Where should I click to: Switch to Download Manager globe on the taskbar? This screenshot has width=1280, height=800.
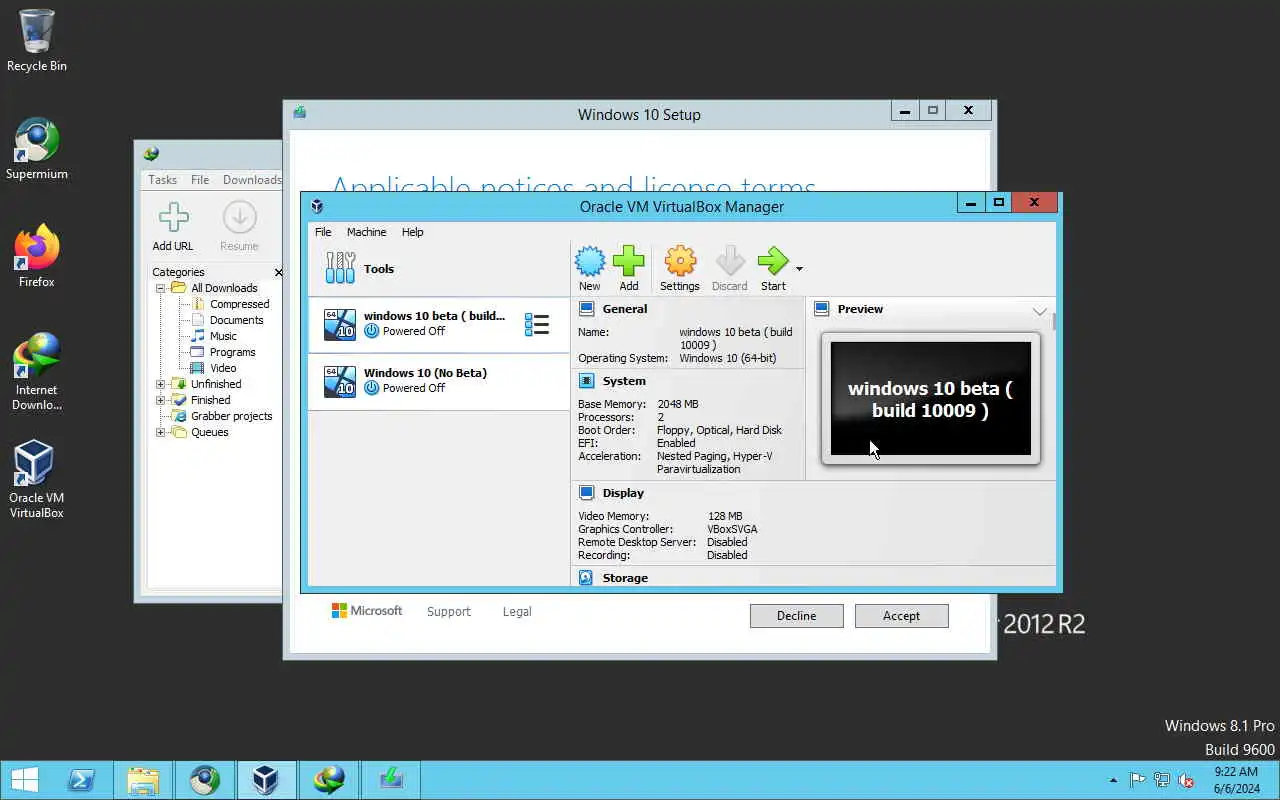click(328, 780)
